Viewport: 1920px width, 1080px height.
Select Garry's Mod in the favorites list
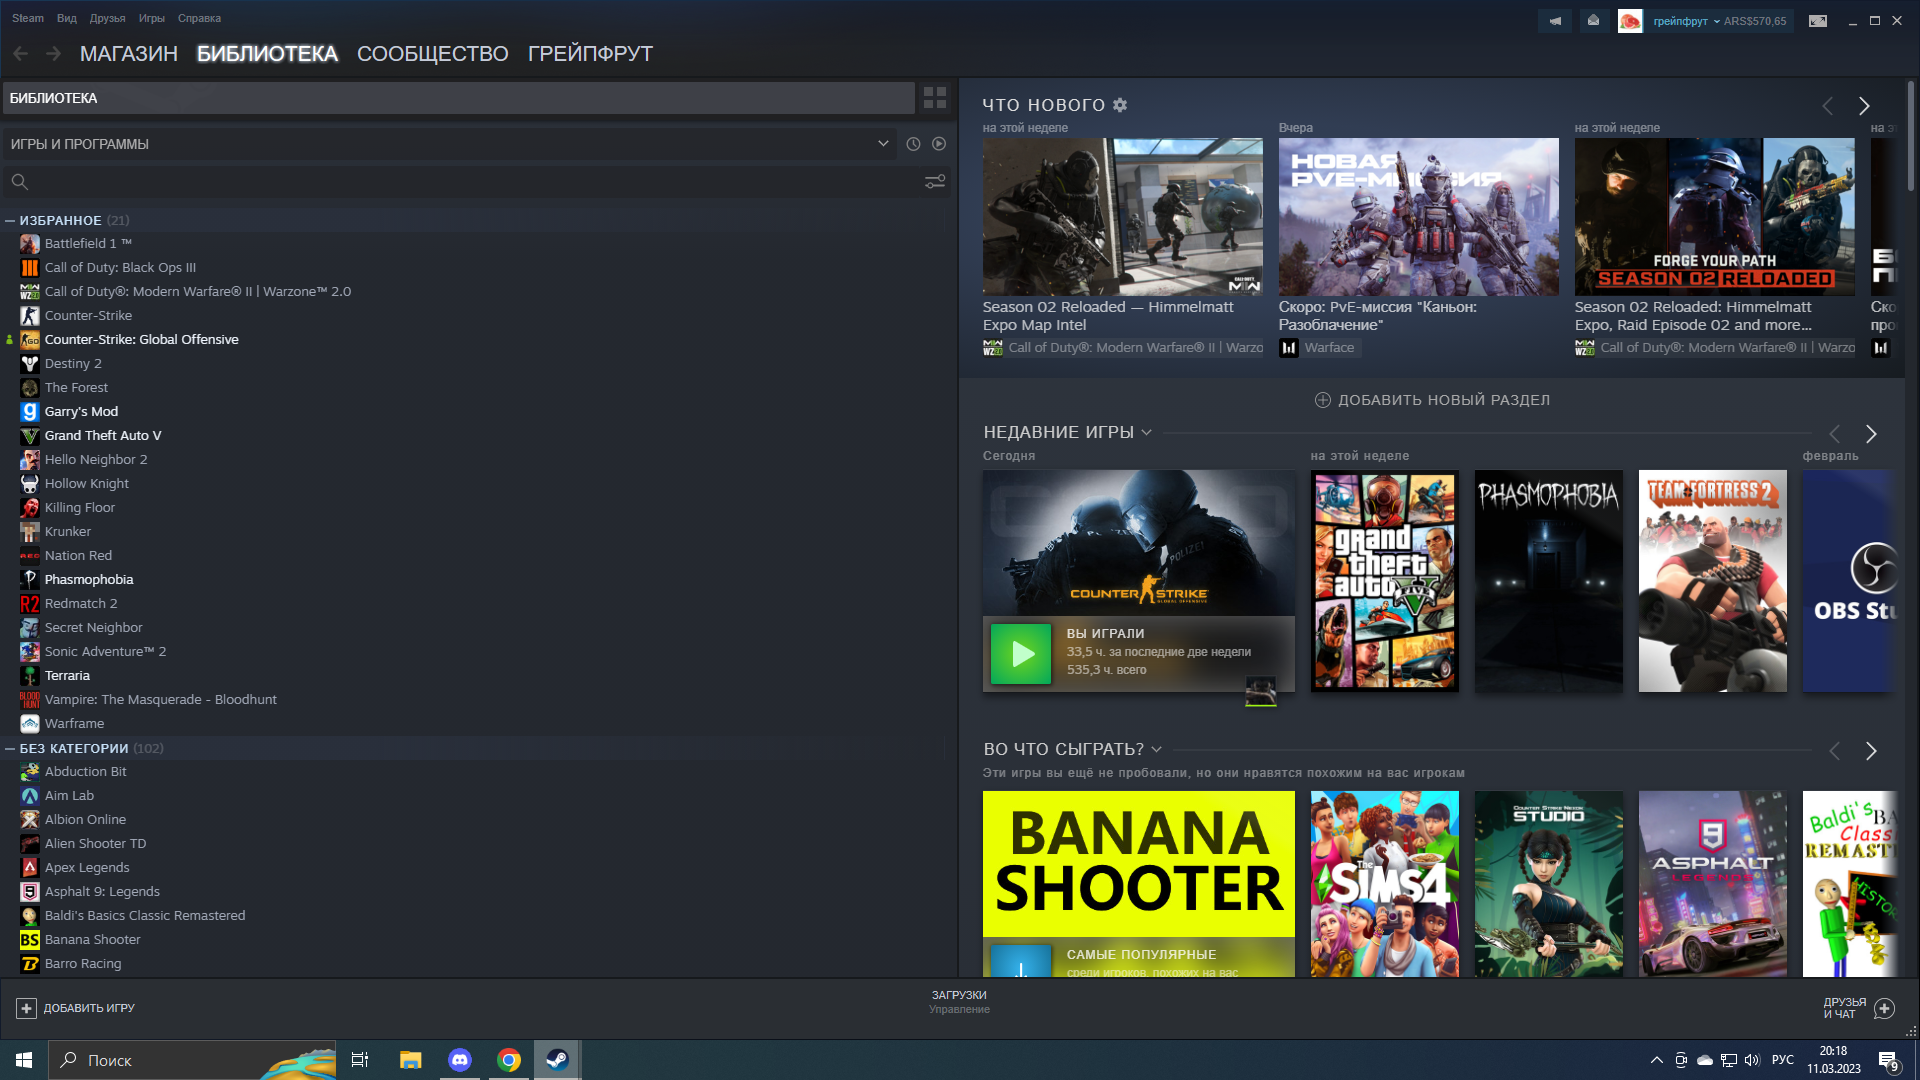81,411
